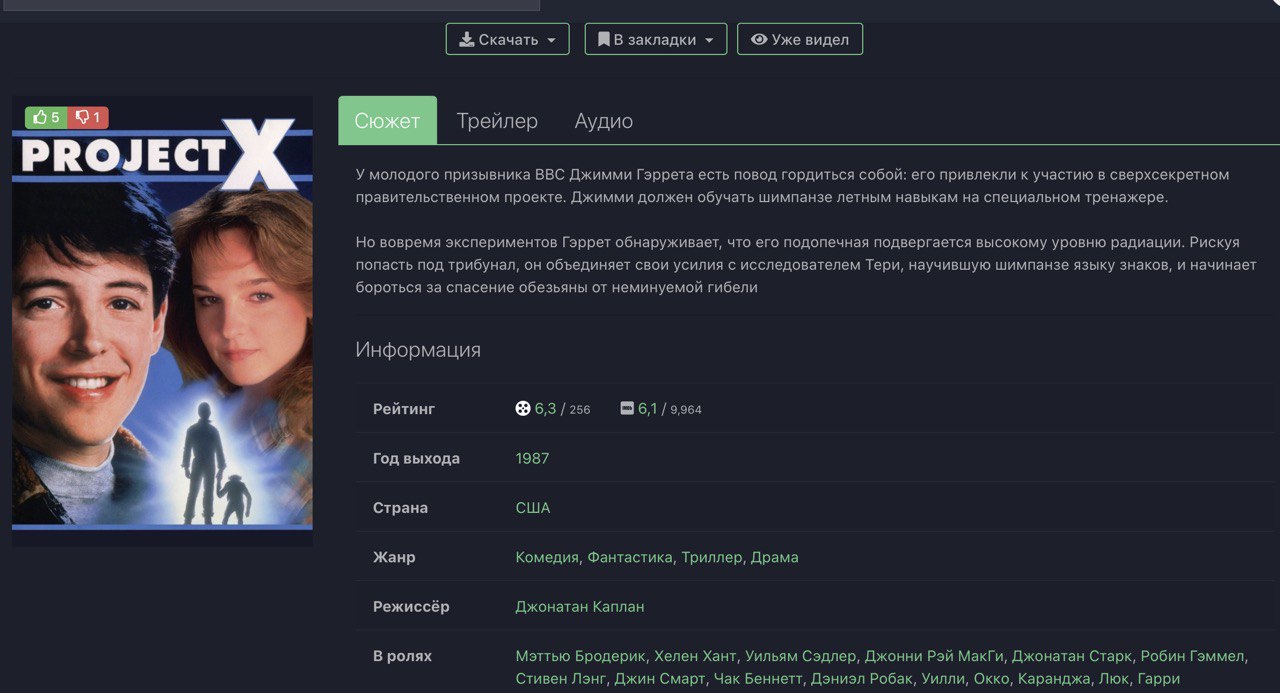This screenshot has width=1280, height=693.
Task: Open actor Джин Смарт link
Action: (658, 679)
